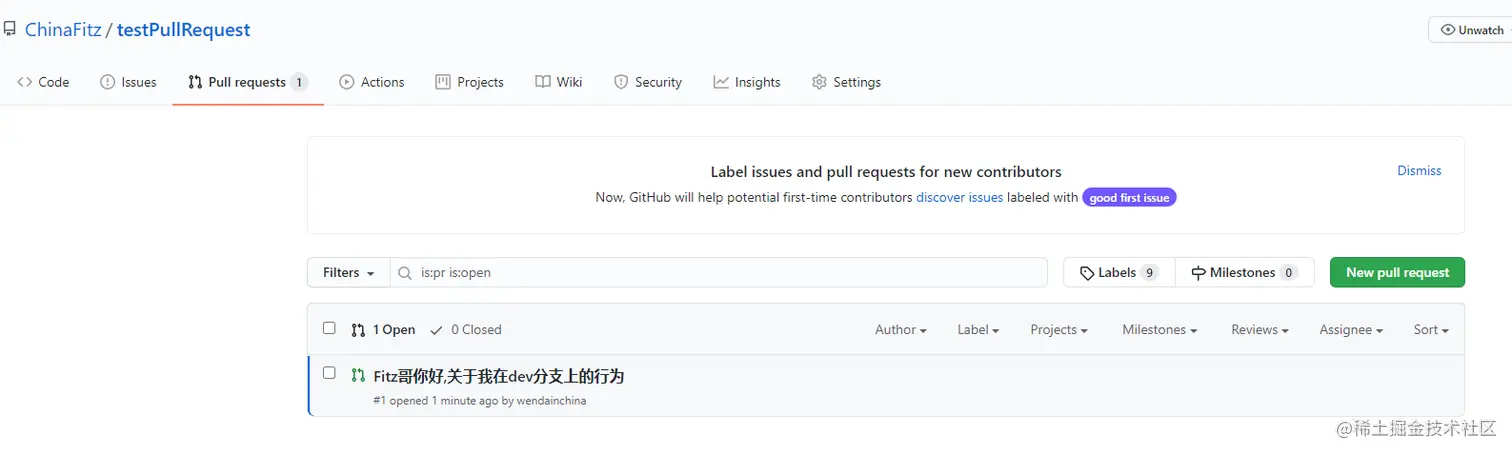
Task: Expand the Assignee filter dropdown
Action: [x=1351, y=329]
